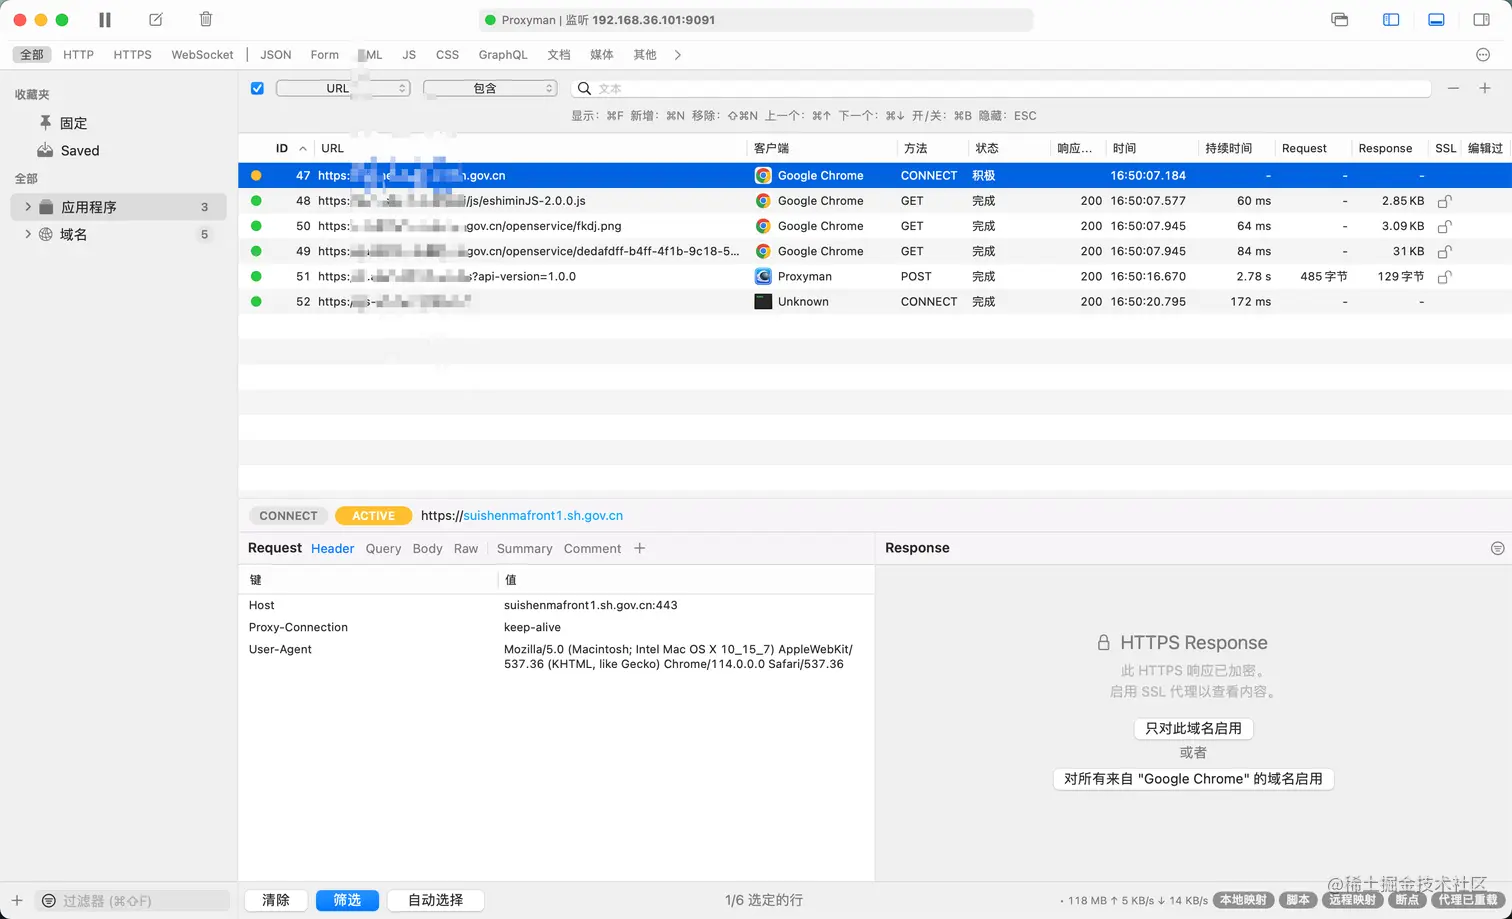Select the GraphQL filter tab
The height and width of the screenshot is (919, 1512).
(503, 55)
